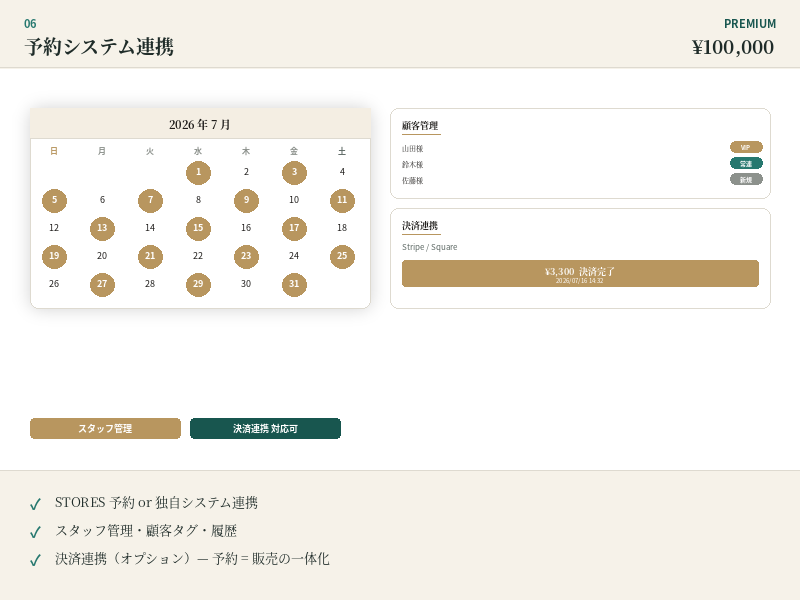
Task: Select date 2 on the calendar
Action: [x=246, y=172]
